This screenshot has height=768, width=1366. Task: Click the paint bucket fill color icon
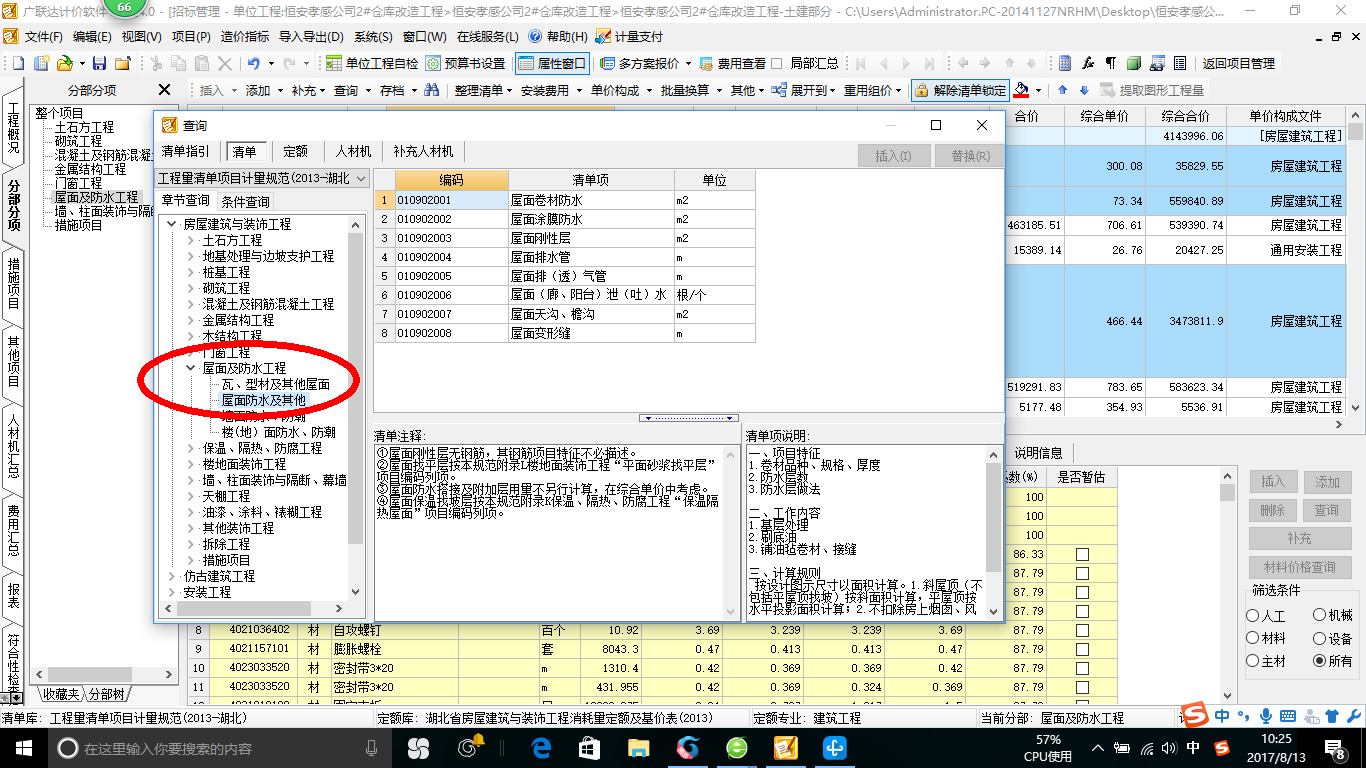1021,90
